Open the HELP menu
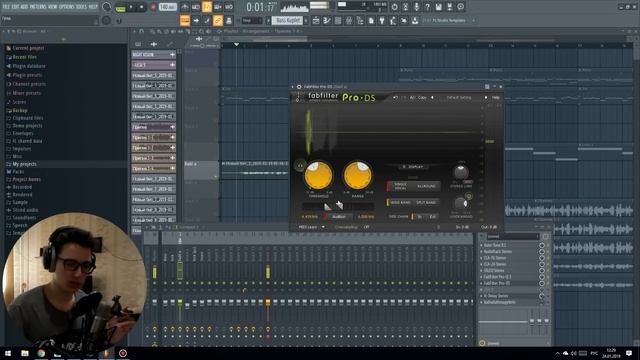 click(x=93, y=7)
